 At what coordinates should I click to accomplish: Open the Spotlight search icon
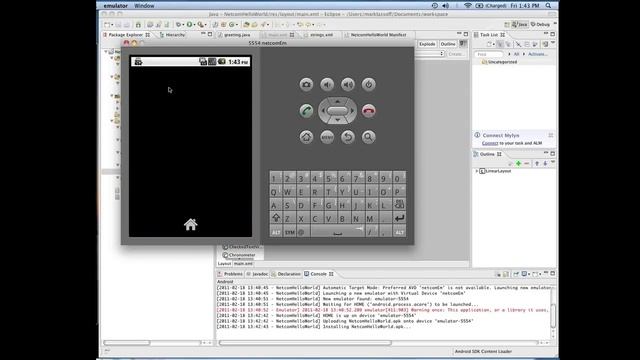point(548,6)
